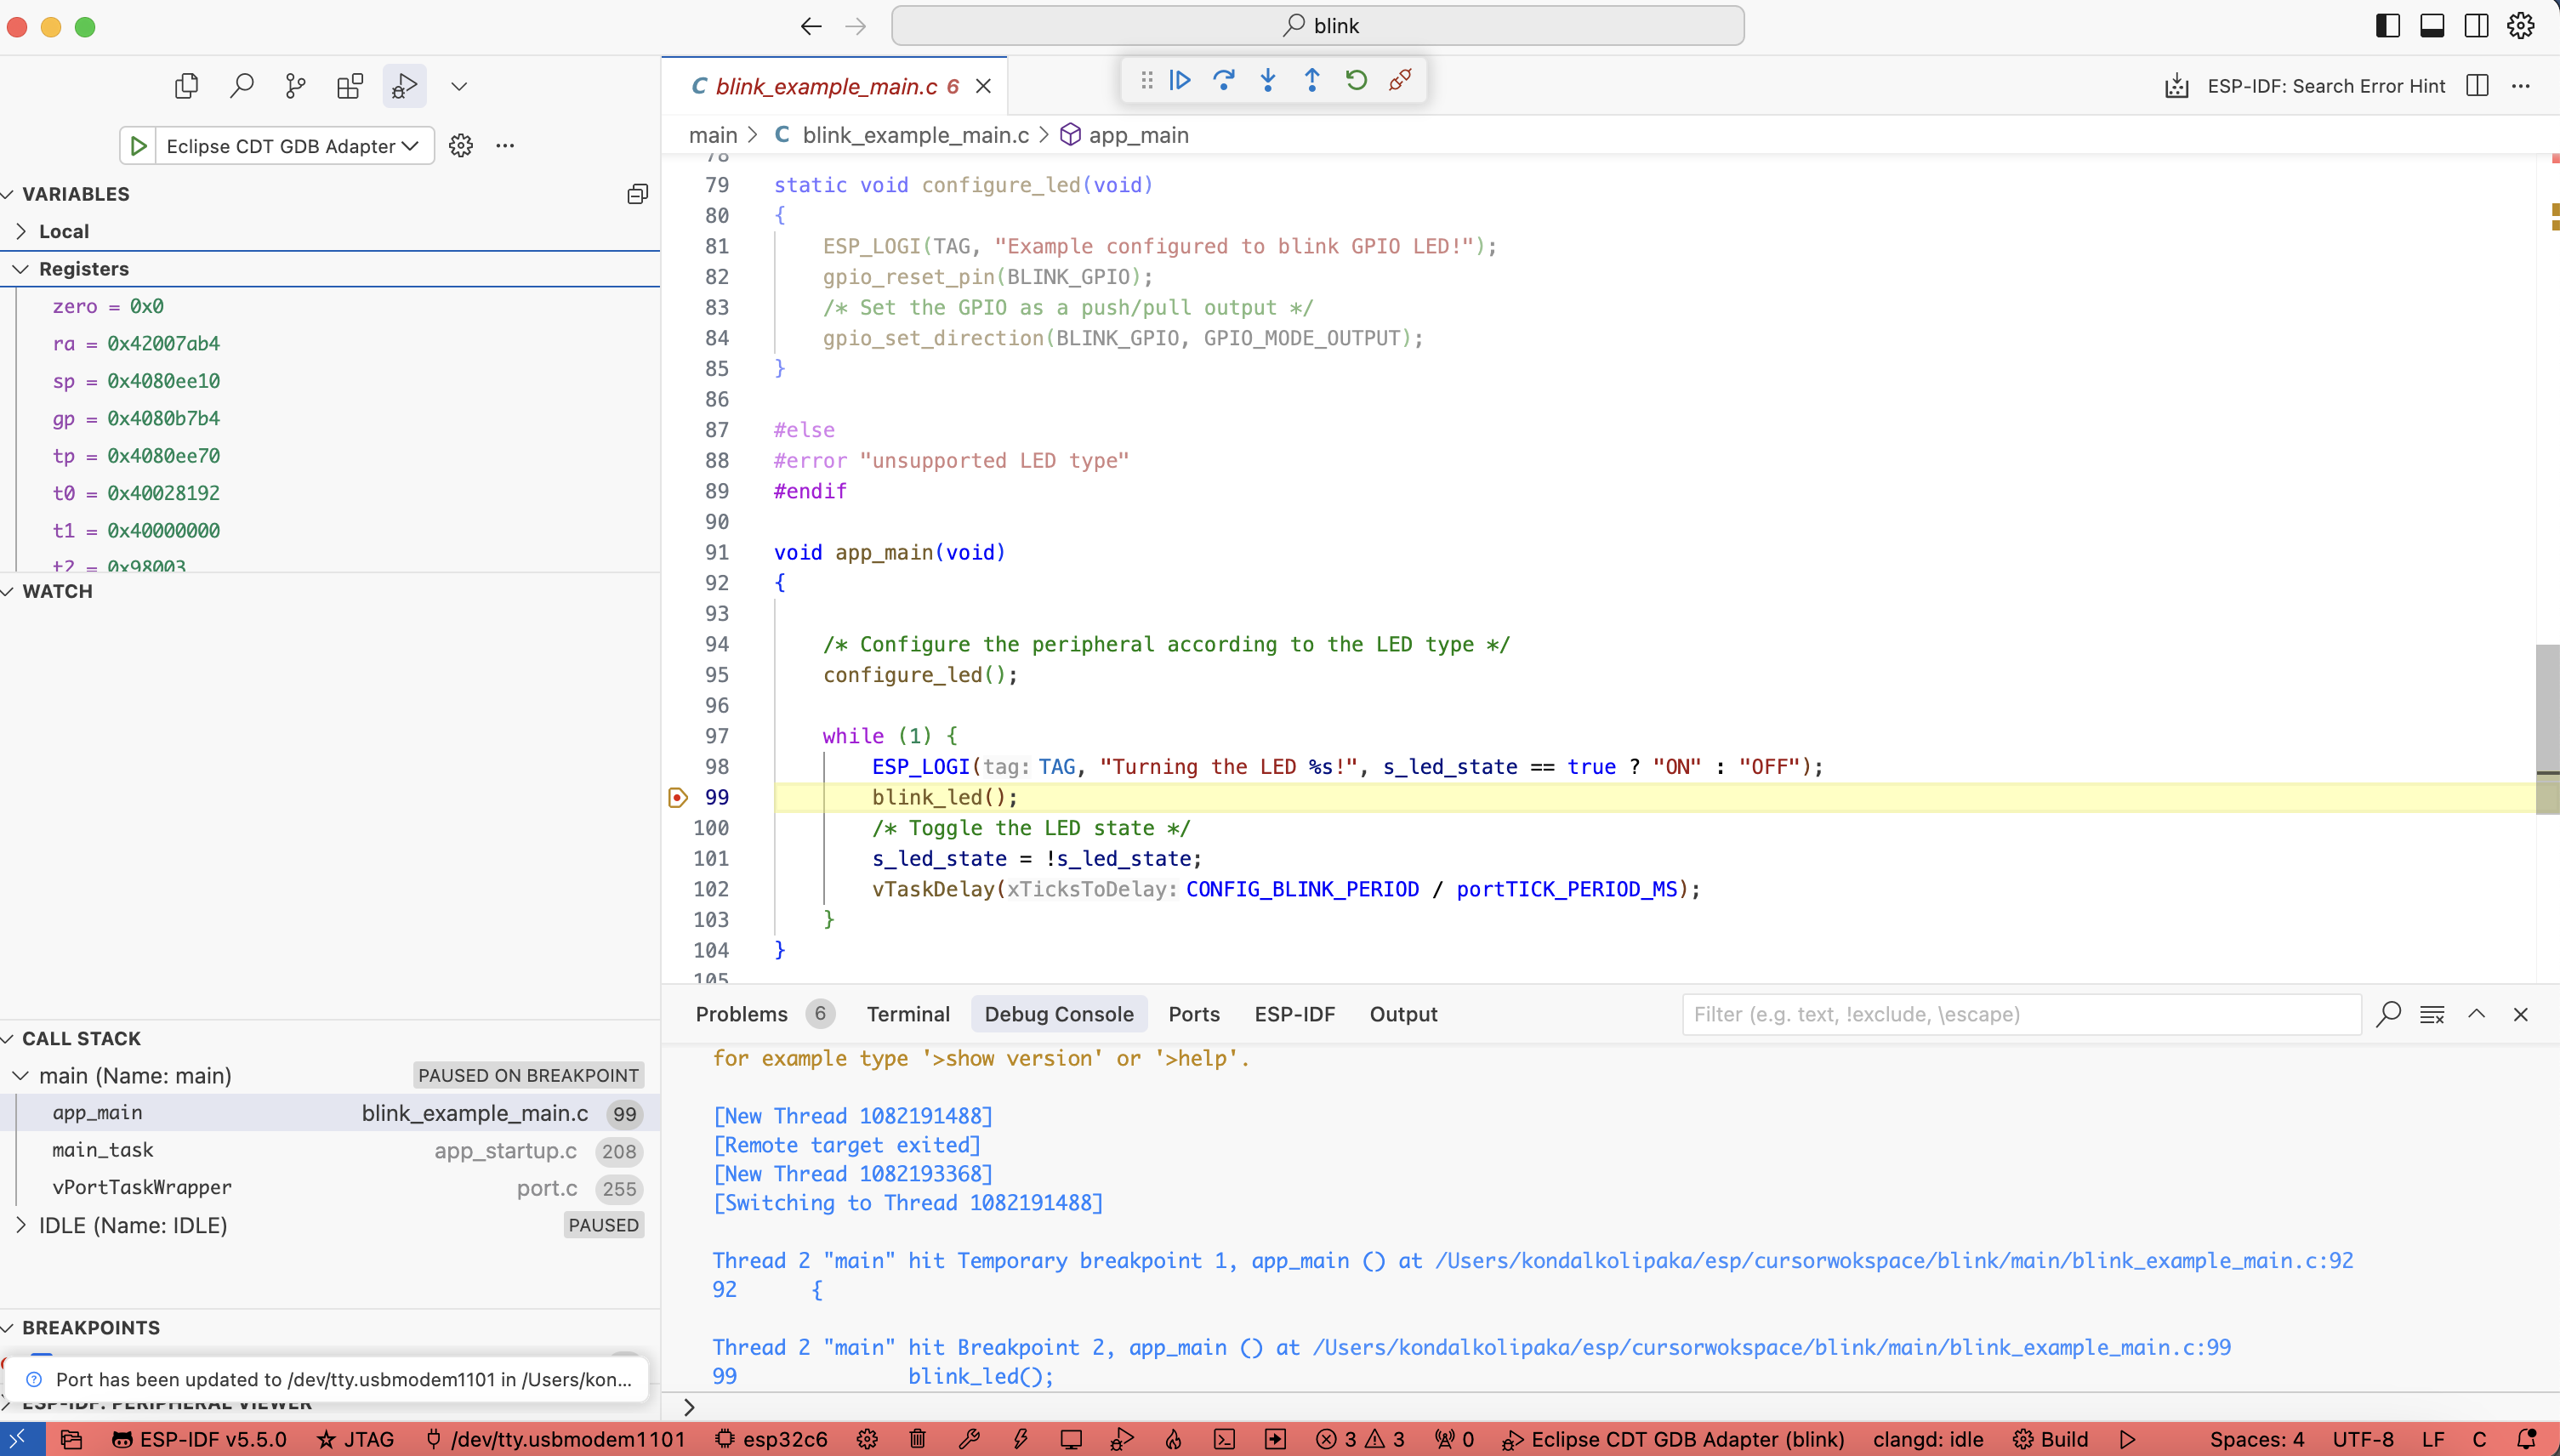The image size is (2560, 1456).
Task: Open the Source Control view icon
Action: [x=295, y=86]
